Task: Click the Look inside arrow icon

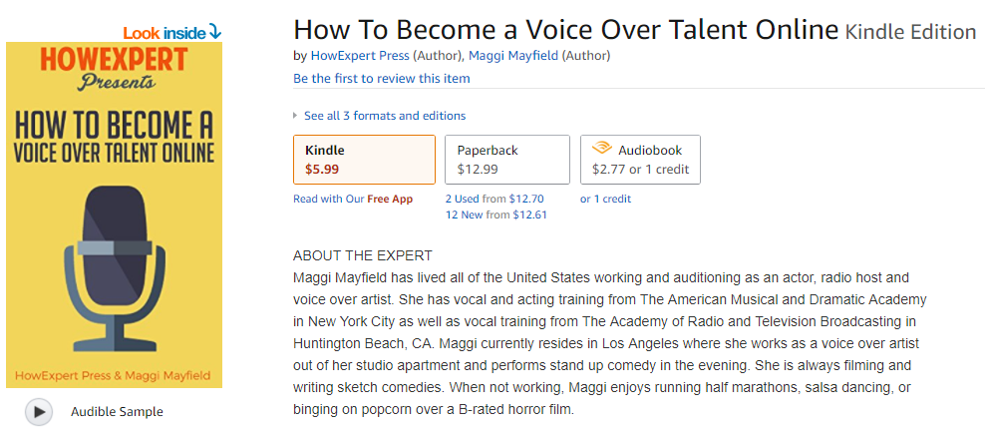Action: (x=215, y=31)
